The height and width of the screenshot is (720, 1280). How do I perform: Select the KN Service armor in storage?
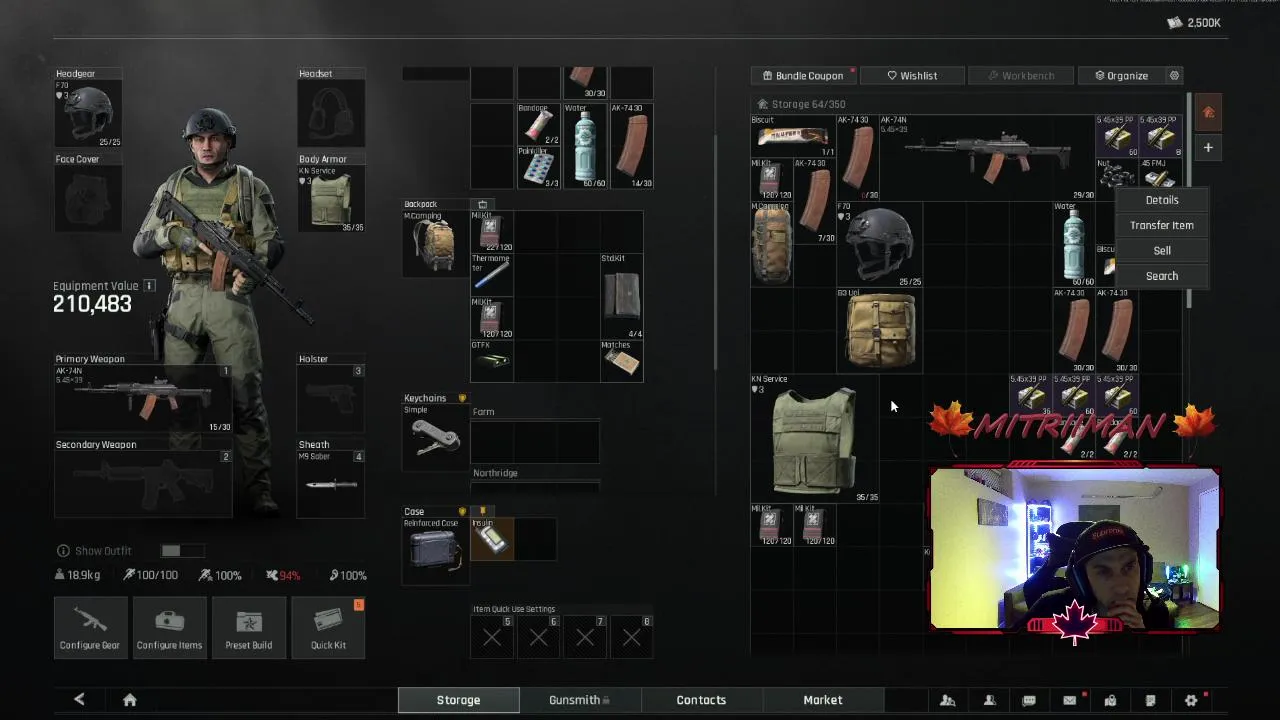coord(815,438)
